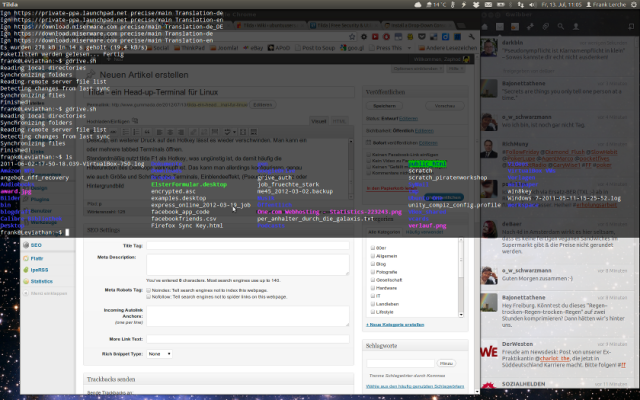
Task: Bookmark page with Chrome star icon
Action: click(x=352, y=37)
